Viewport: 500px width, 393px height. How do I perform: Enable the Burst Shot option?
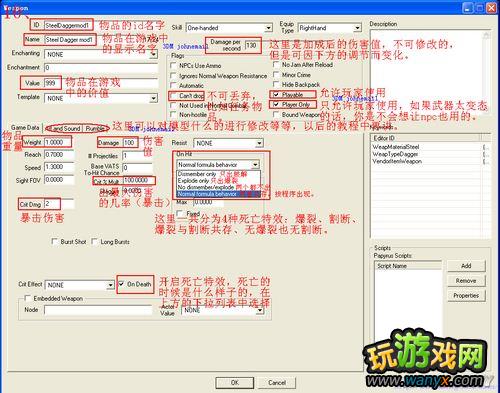tap(54, 241)
